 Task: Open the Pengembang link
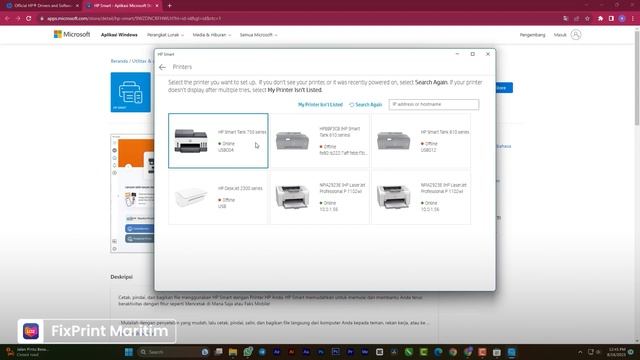532,35
